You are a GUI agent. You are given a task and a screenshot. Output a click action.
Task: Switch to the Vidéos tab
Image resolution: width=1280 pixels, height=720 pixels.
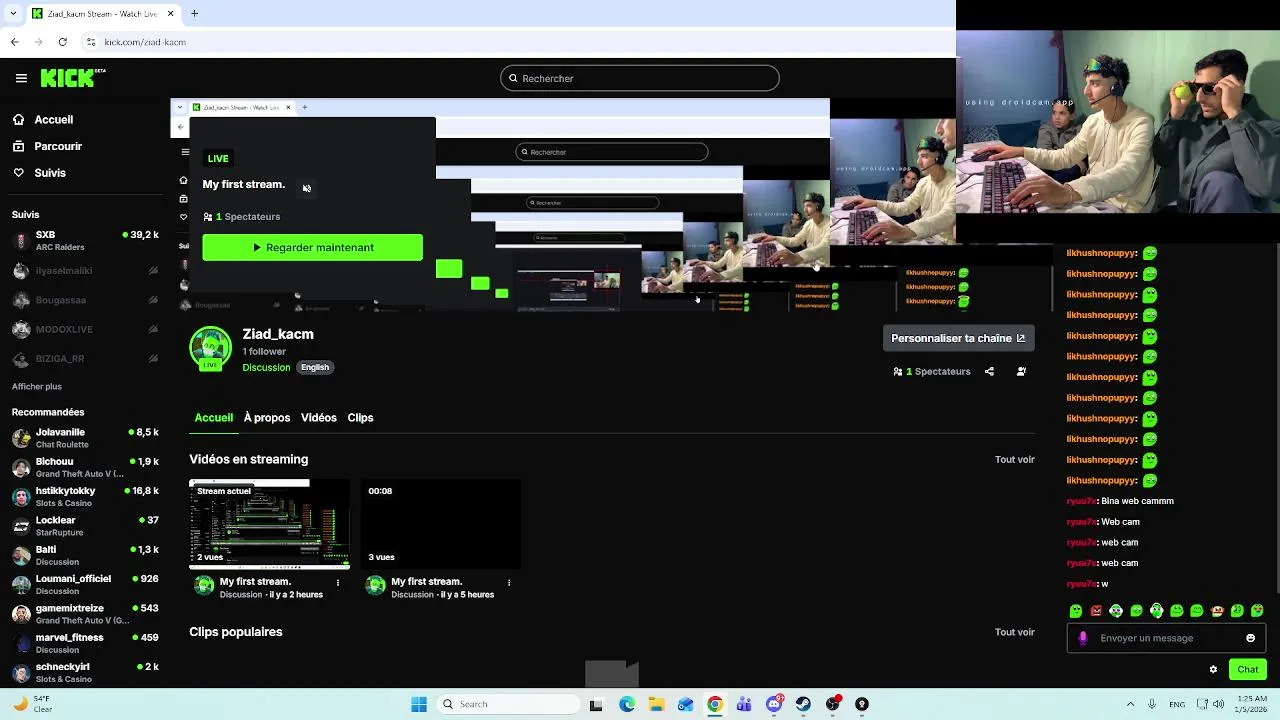[319, 418]
